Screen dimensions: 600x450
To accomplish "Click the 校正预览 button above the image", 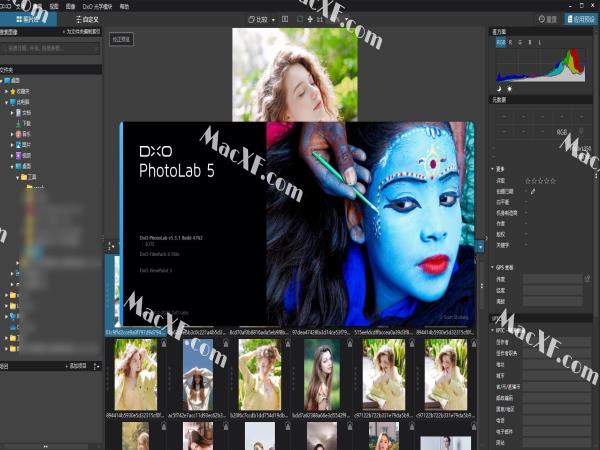I will pos(121,39).
